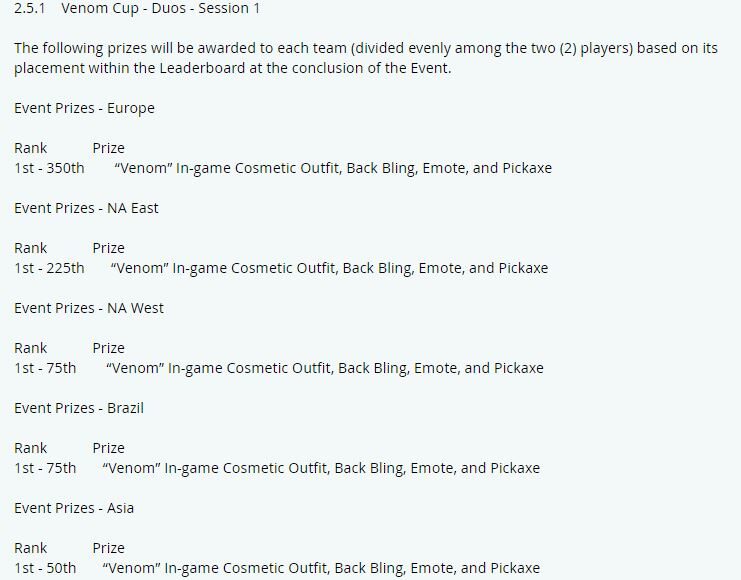
Task: Click the 1st - 225th rank entry
Action: point(49,268)
